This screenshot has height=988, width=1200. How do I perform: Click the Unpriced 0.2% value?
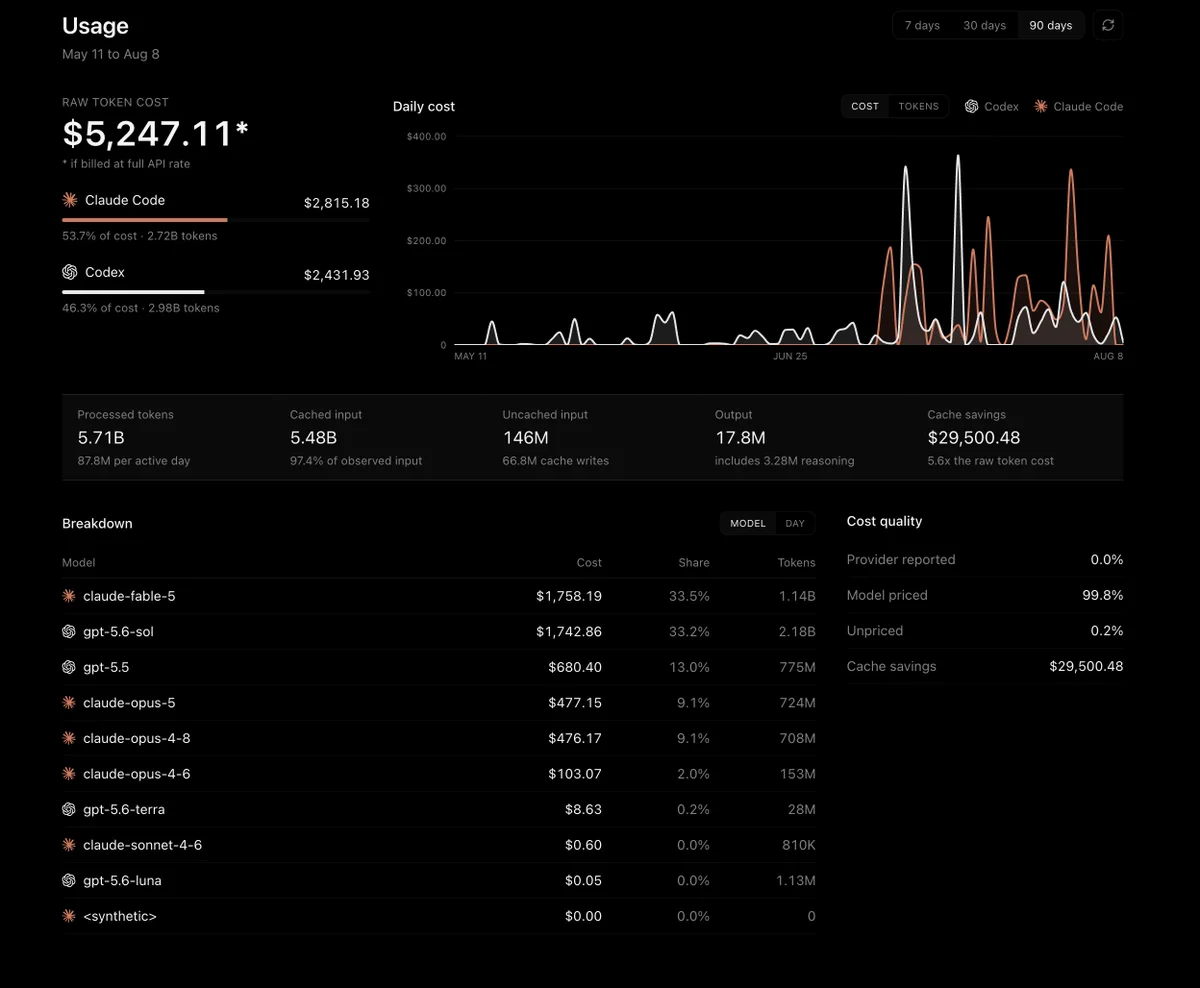[x=1107, y=631]
